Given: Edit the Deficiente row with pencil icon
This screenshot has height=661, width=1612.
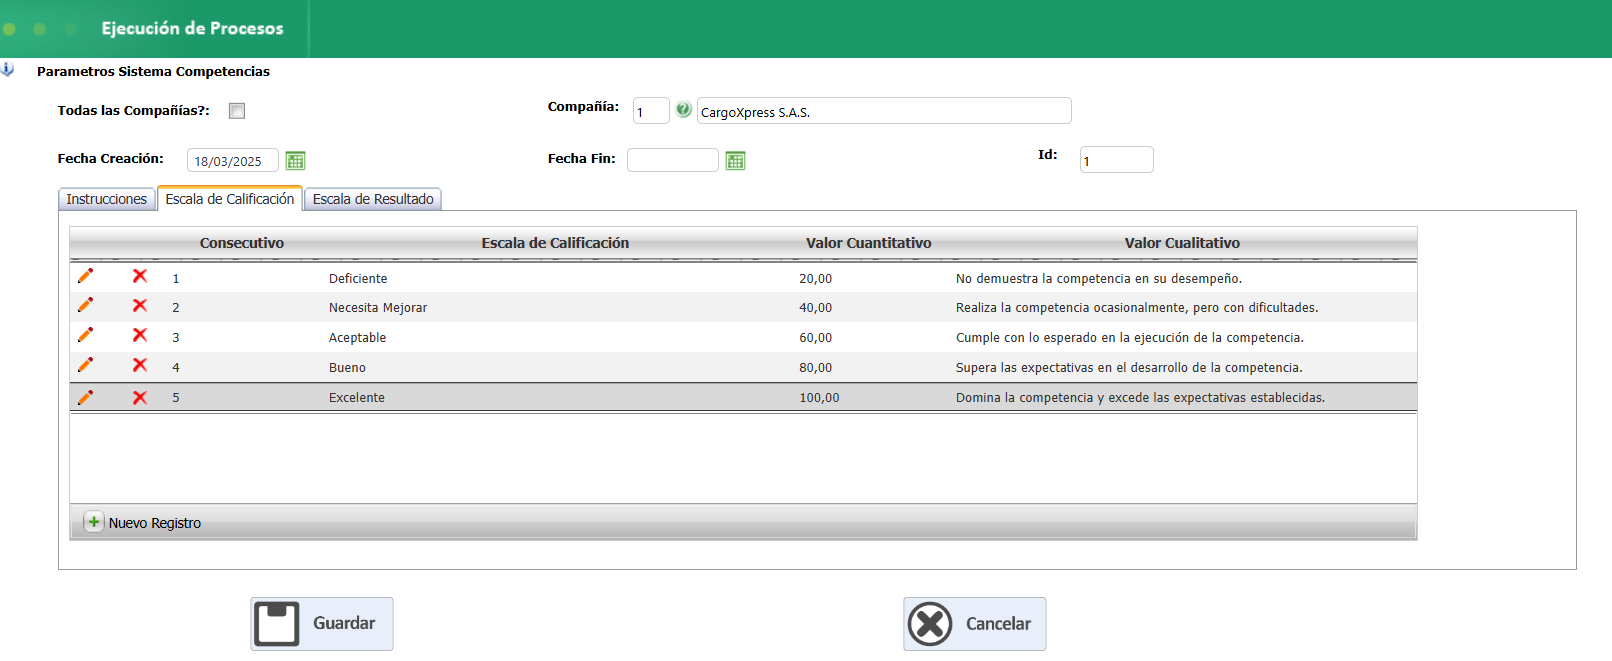Looking at the screenshot, I should coord(85,276).
